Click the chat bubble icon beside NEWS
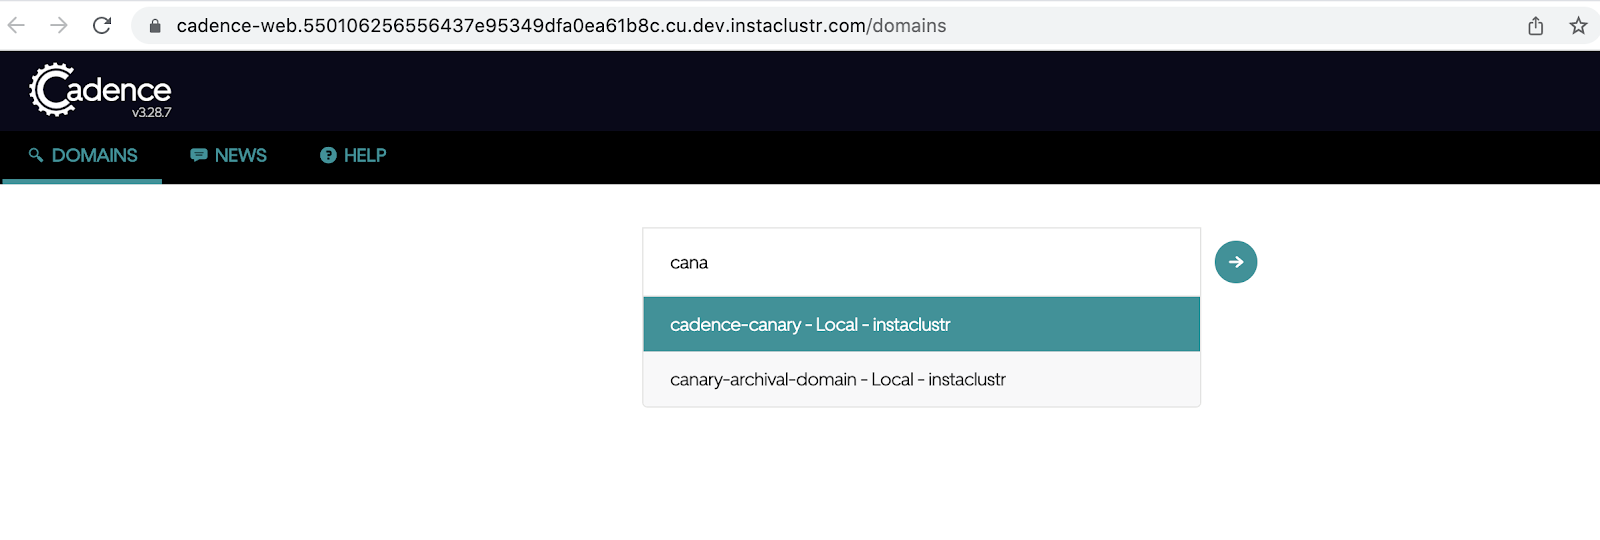 (x=199, y=155)
